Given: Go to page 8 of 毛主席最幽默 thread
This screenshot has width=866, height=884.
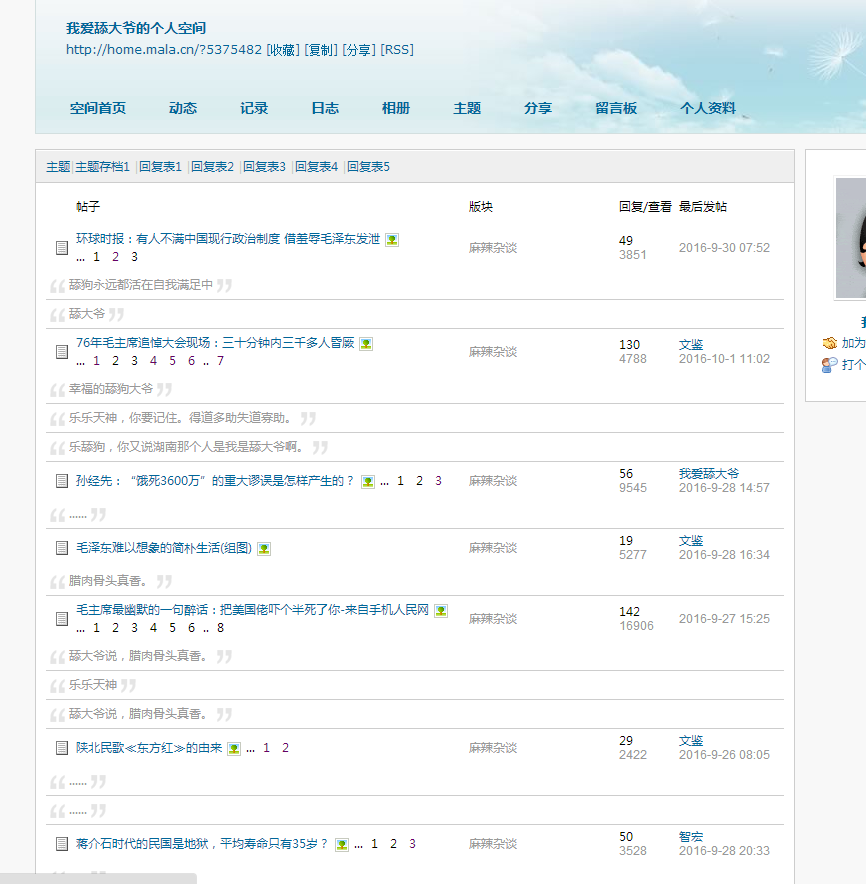Looking at the screenshot, I should 220,628.
